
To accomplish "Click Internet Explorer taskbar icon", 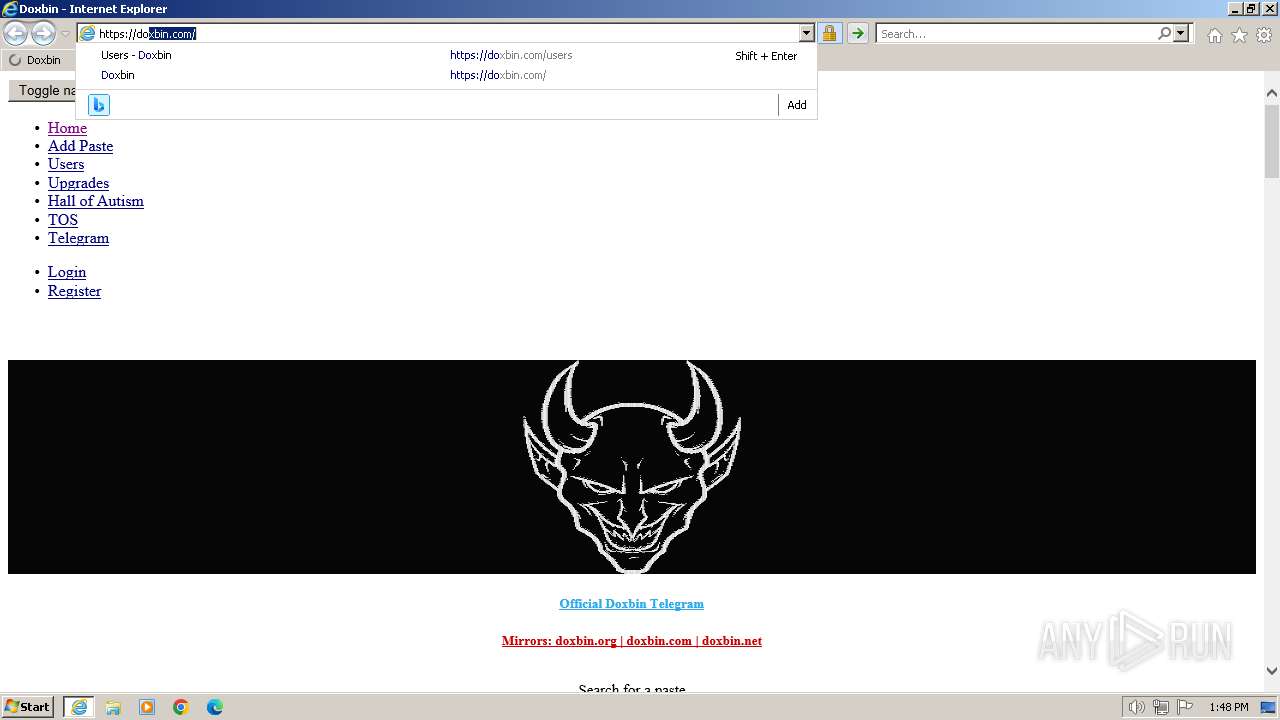I will [x=79, y=707].
